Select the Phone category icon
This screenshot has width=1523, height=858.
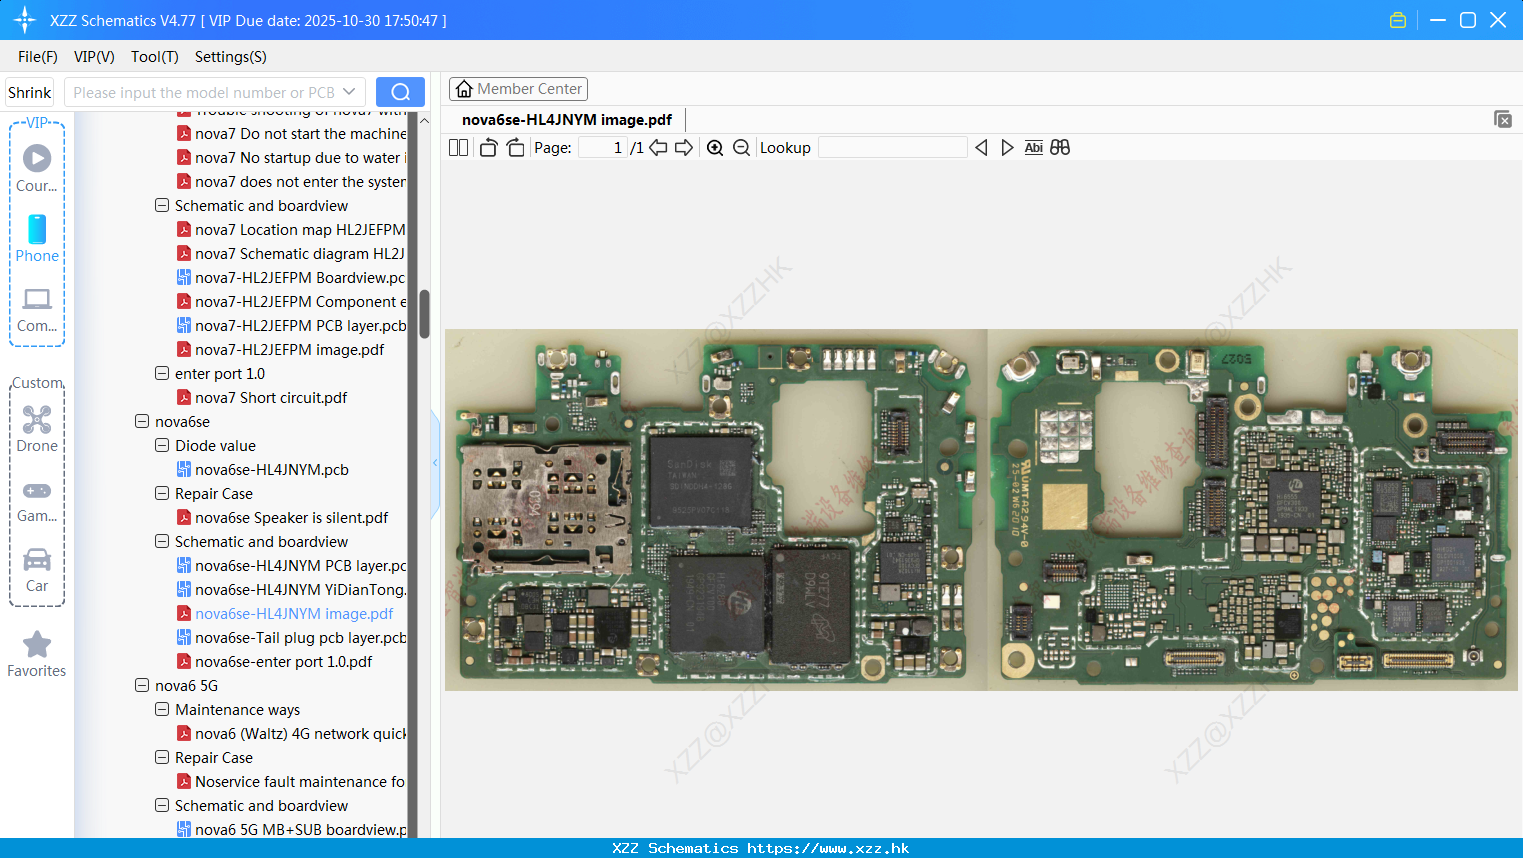pos(37,239)
